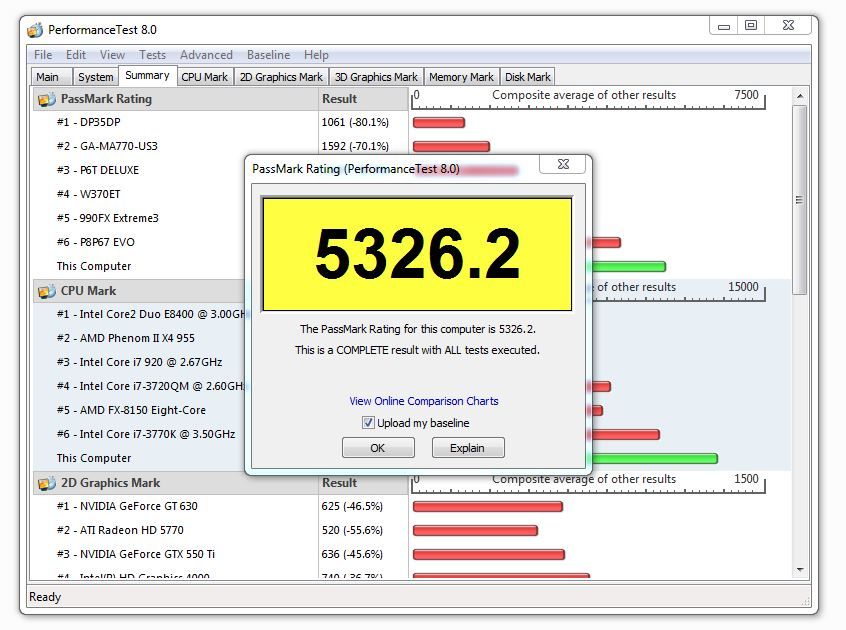
Task: Click the 636 (-45.6%) result value
Action: click(x=352, y=554)
